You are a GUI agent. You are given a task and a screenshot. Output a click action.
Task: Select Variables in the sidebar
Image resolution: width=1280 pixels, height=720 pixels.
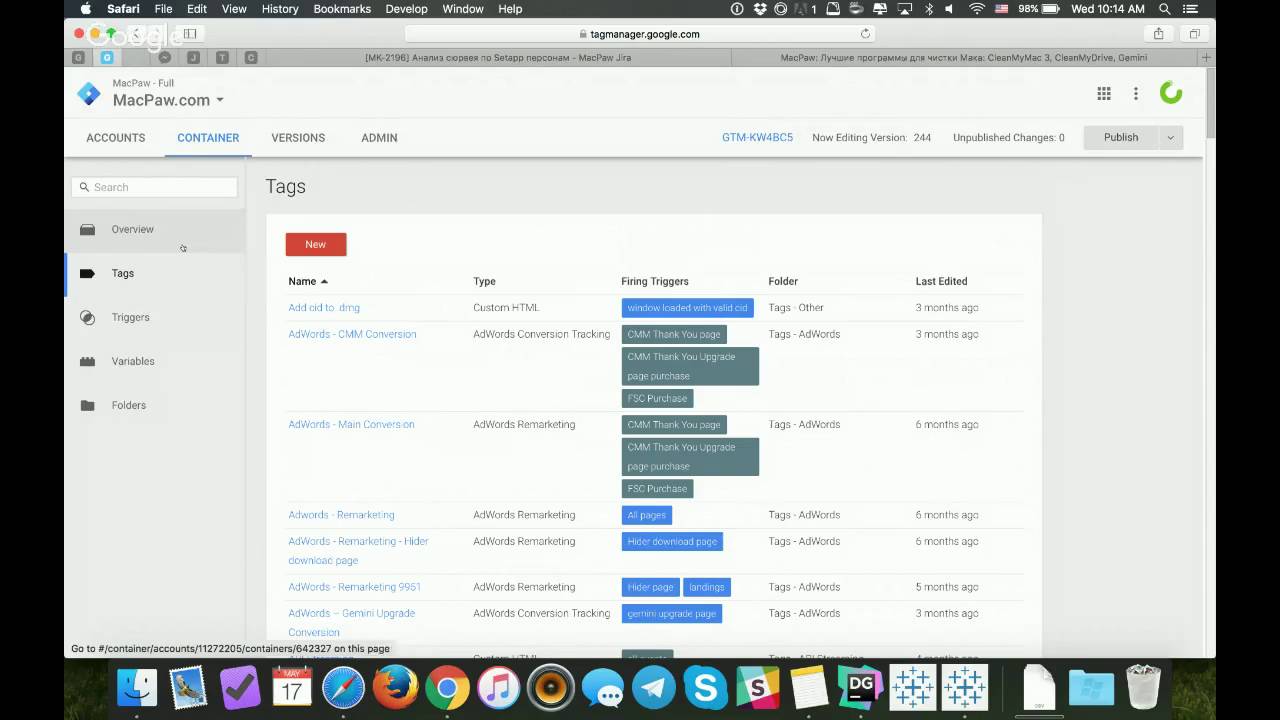point(154,361)
